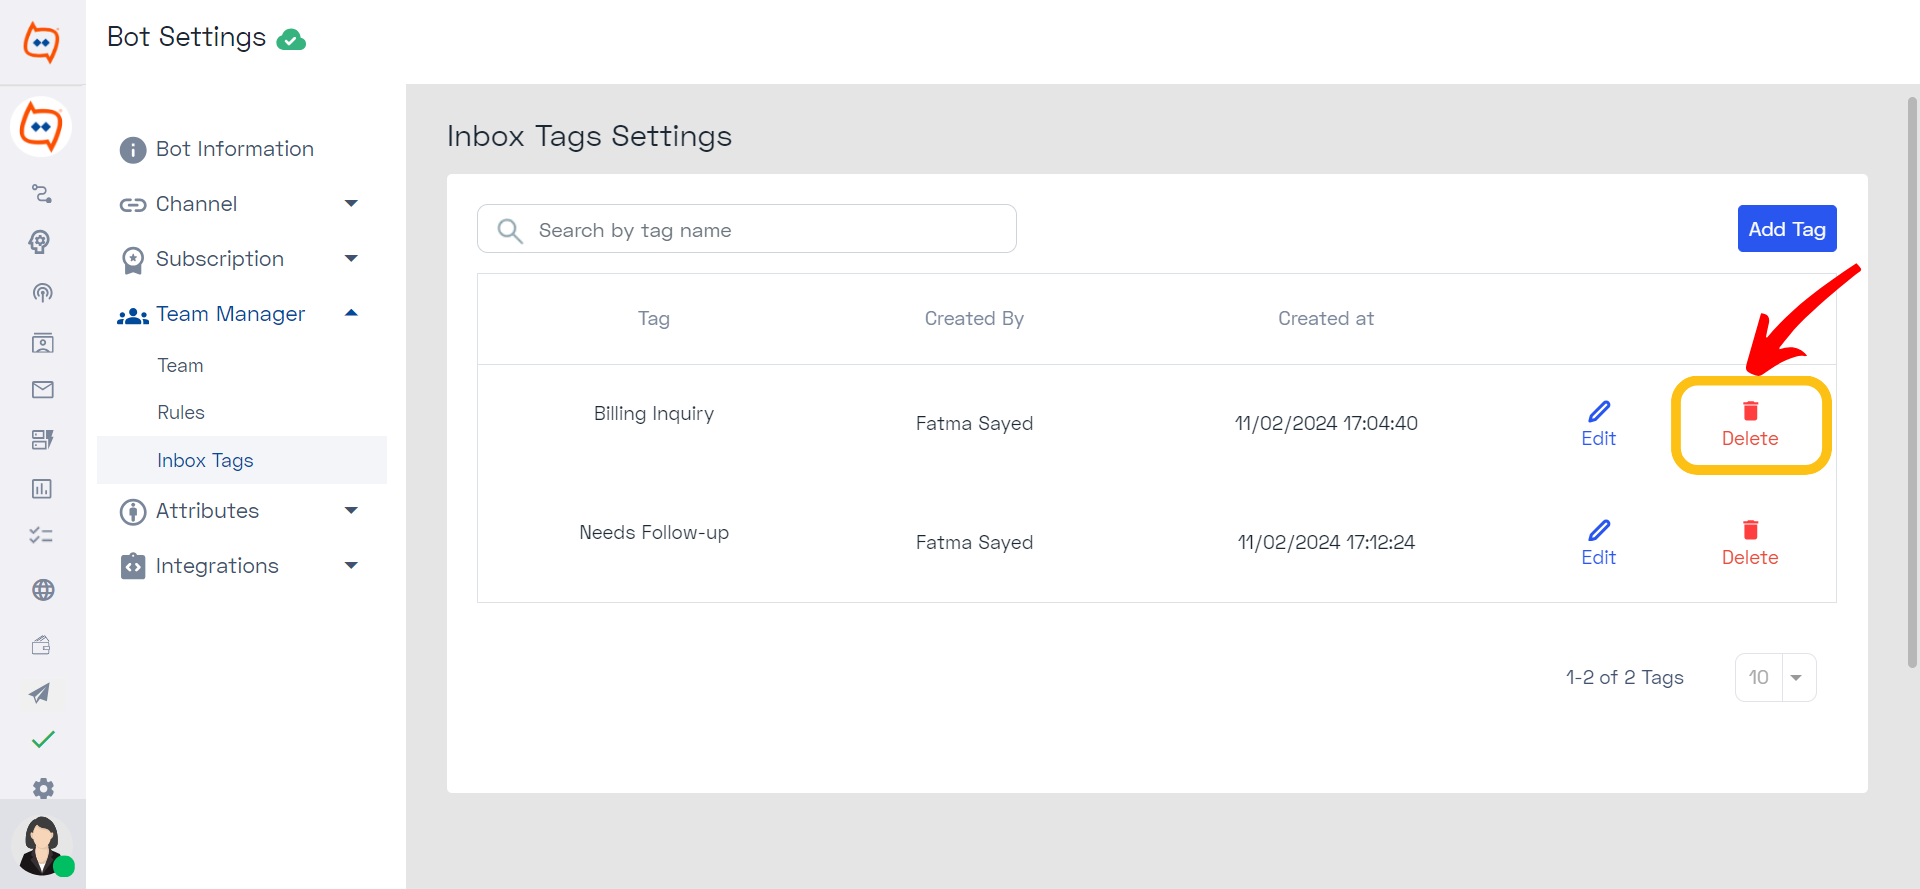Open the tags per page dropdown
Viewport: 1920px width, 889px height.
(1776, 678)
